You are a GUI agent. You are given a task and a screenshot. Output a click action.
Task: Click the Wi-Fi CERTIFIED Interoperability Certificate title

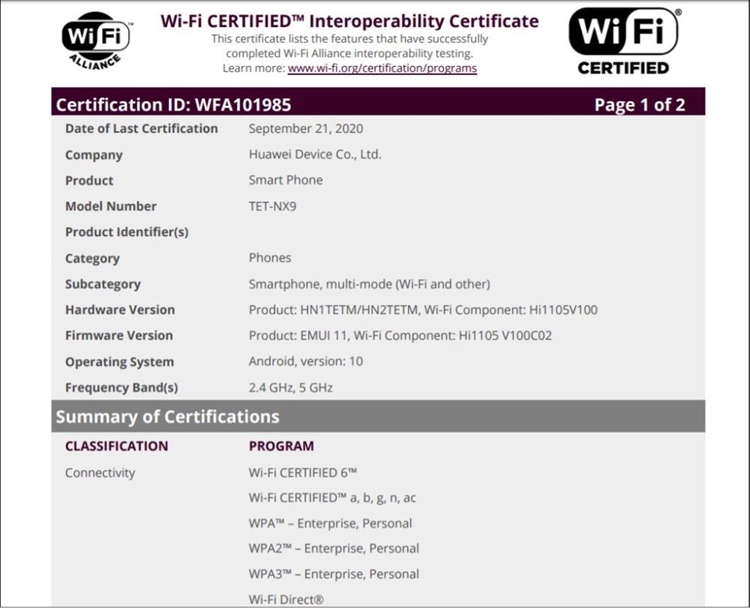tap(350, 21)
